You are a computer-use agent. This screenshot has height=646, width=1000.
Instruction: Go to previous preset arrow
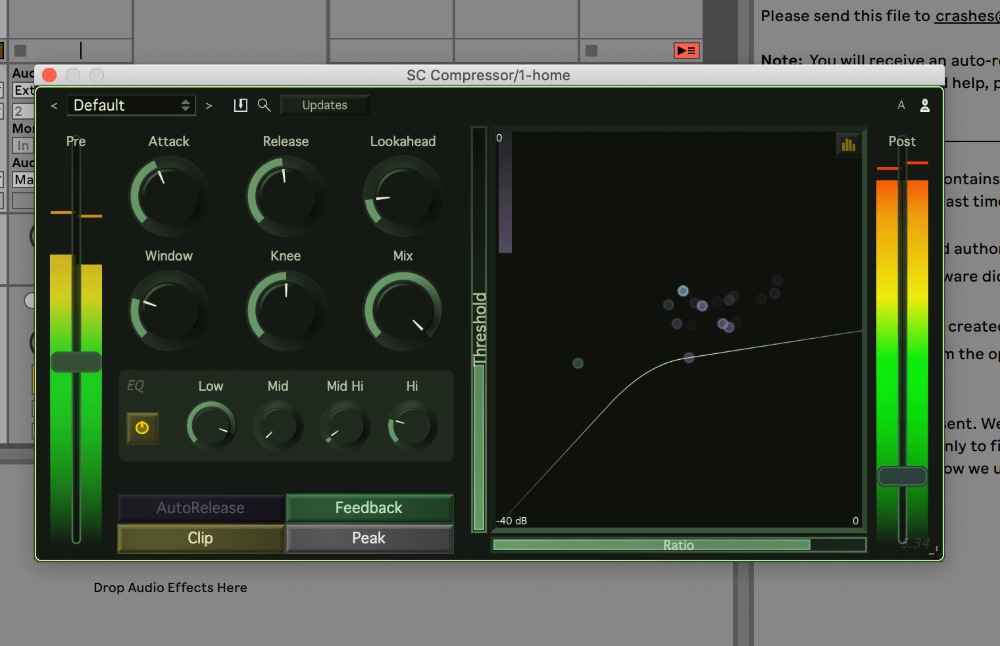click(54, 105)
